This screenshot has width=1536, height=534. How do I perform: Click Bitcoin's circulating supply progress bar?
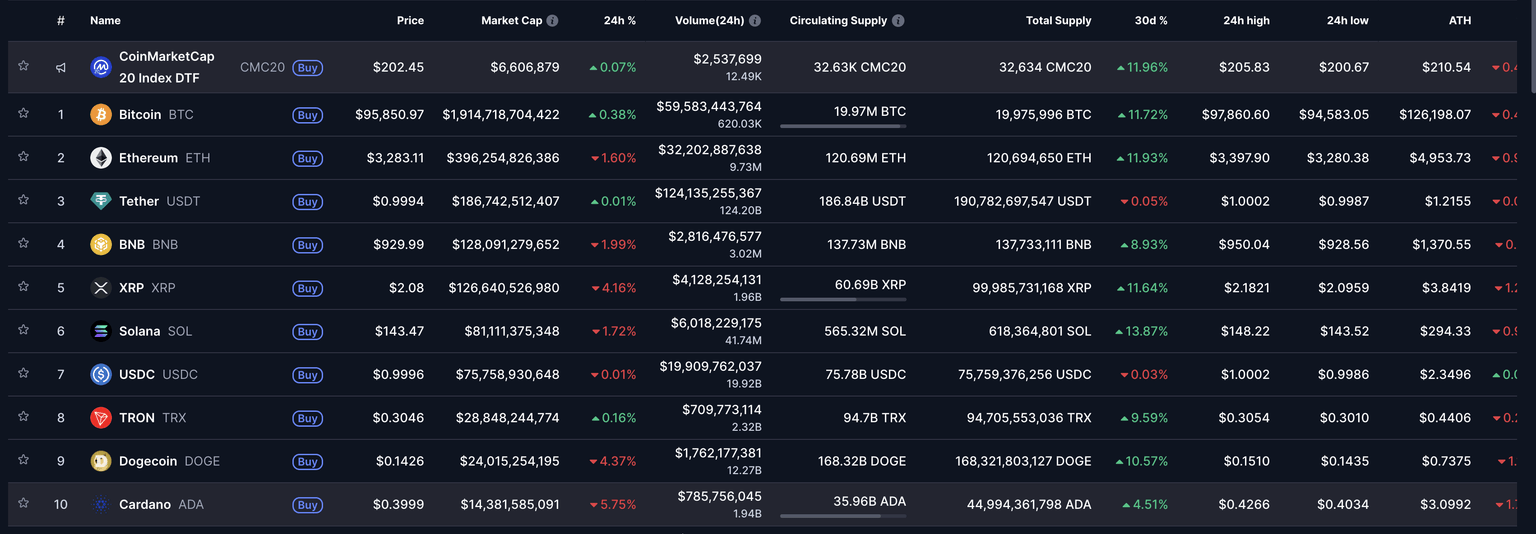[842, 126]
